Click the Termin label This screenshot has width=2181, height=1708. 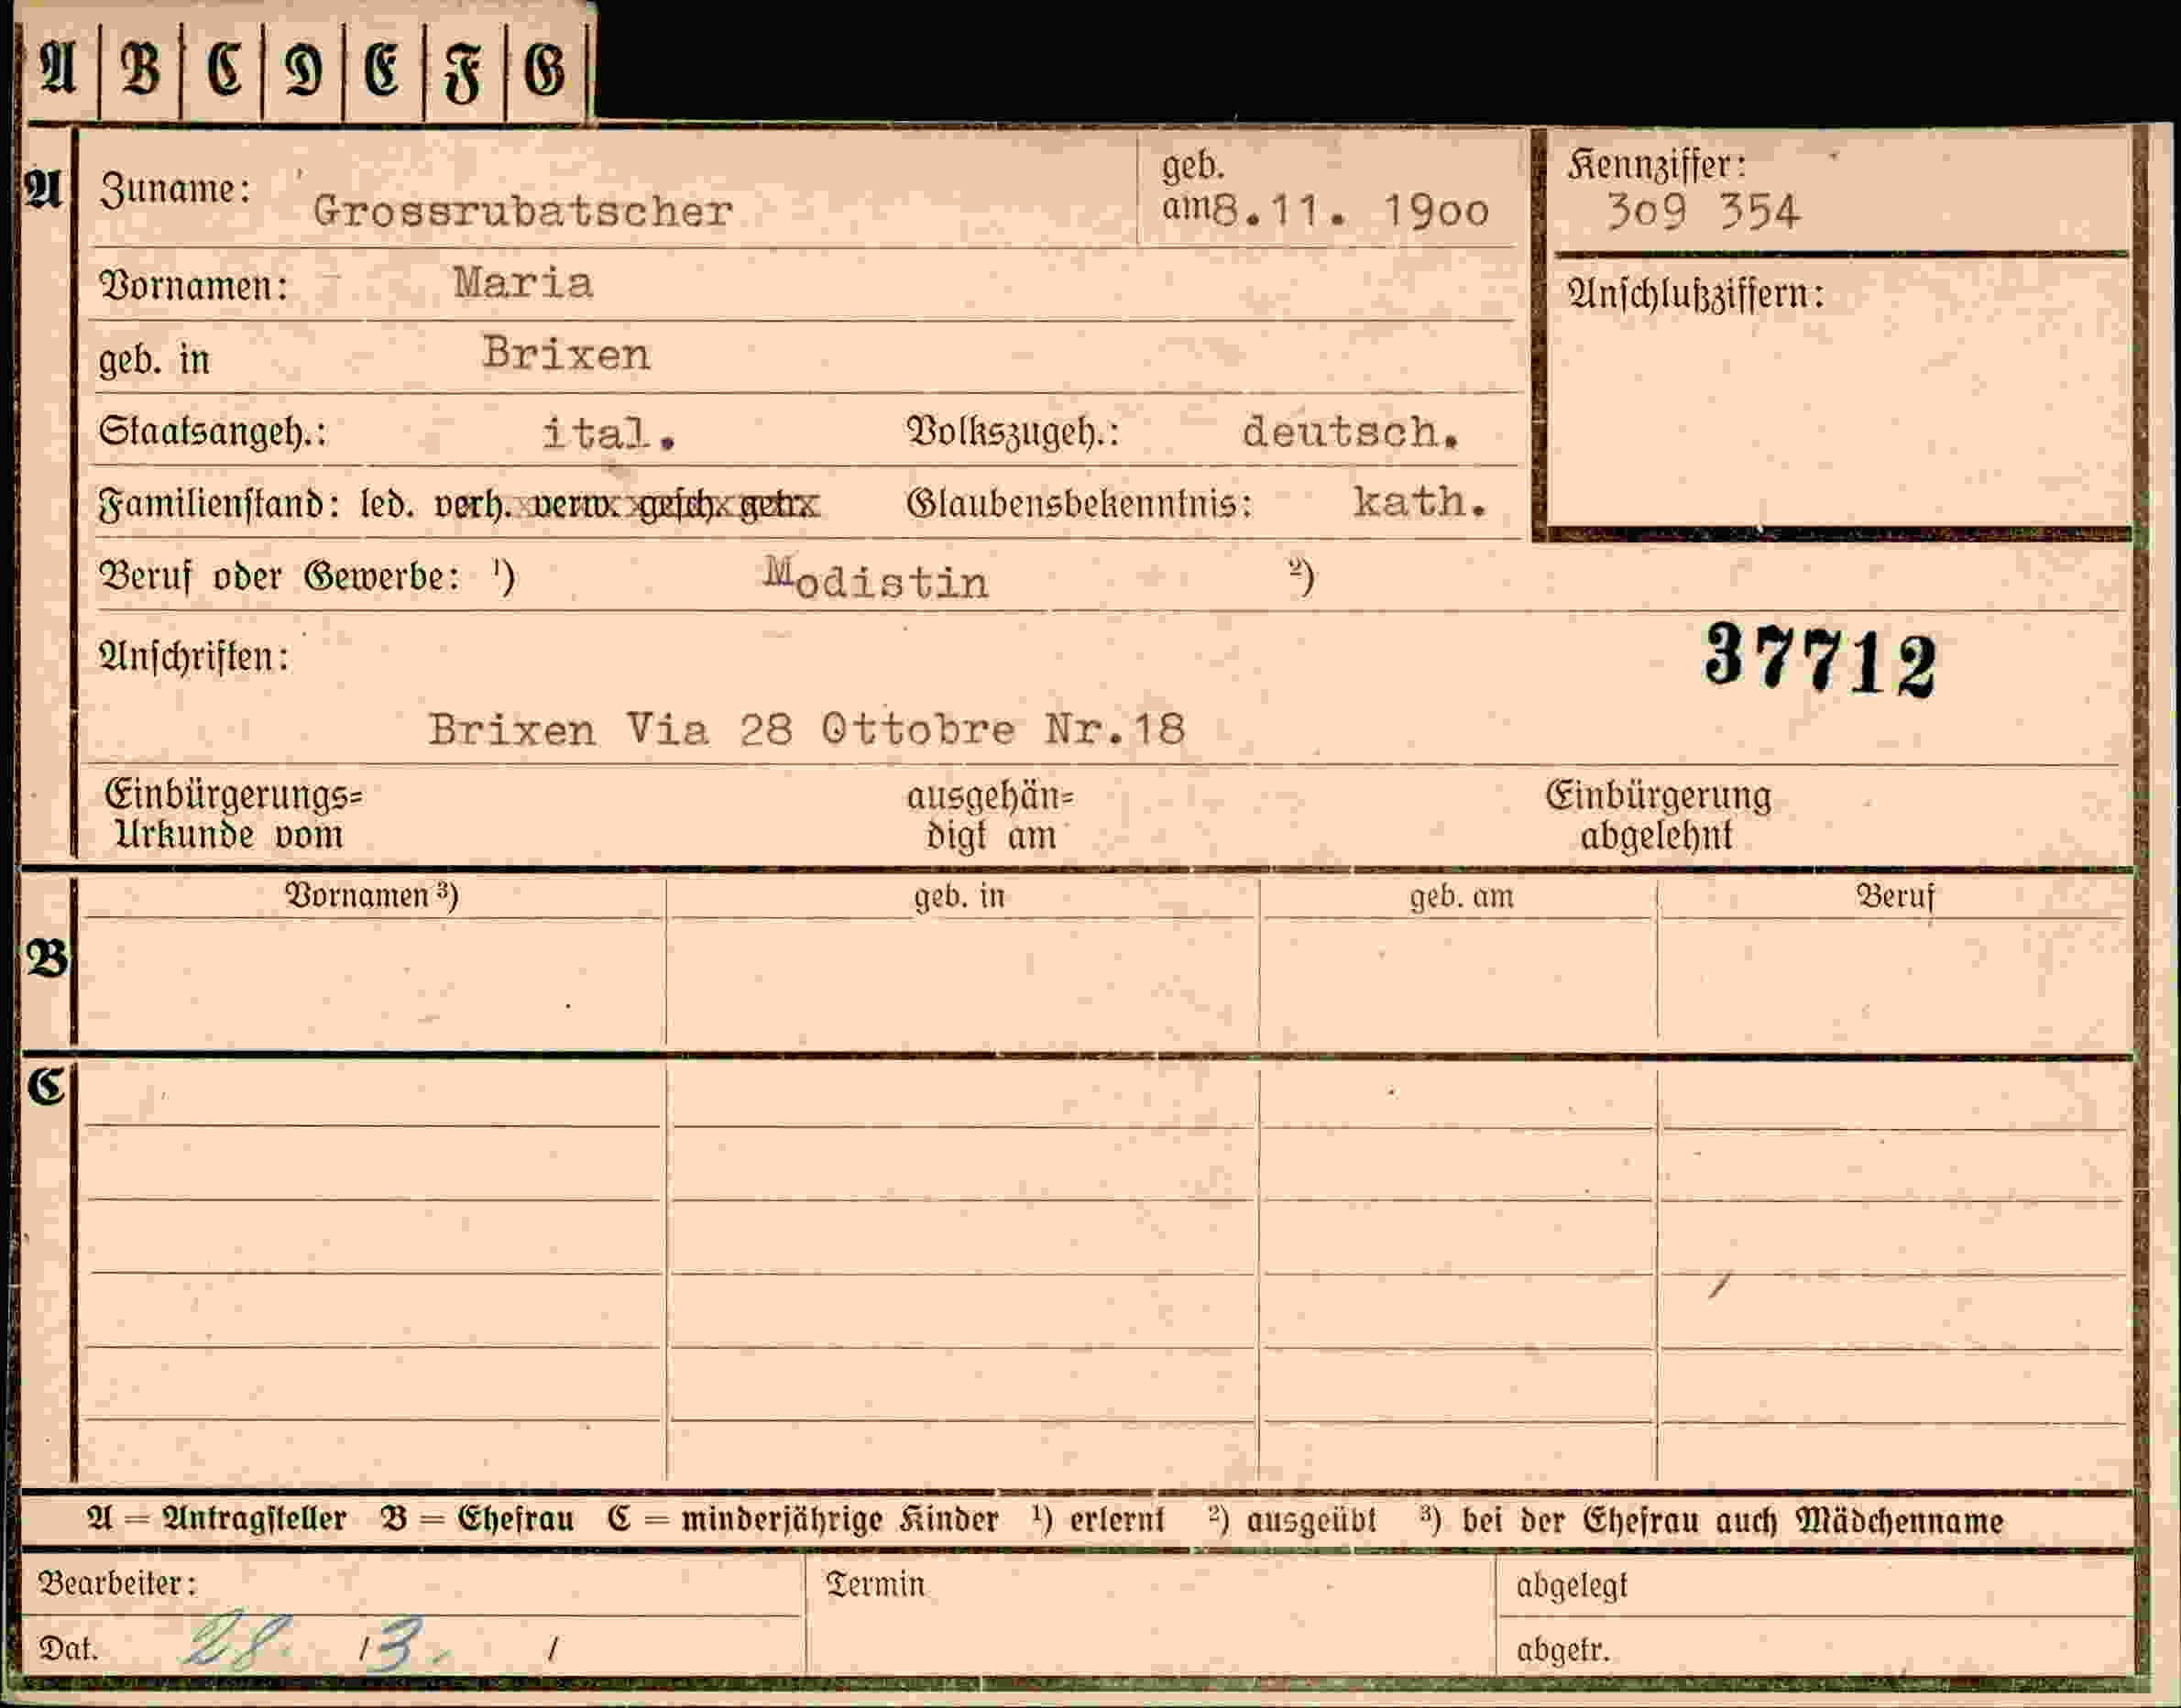point(875,1584)
